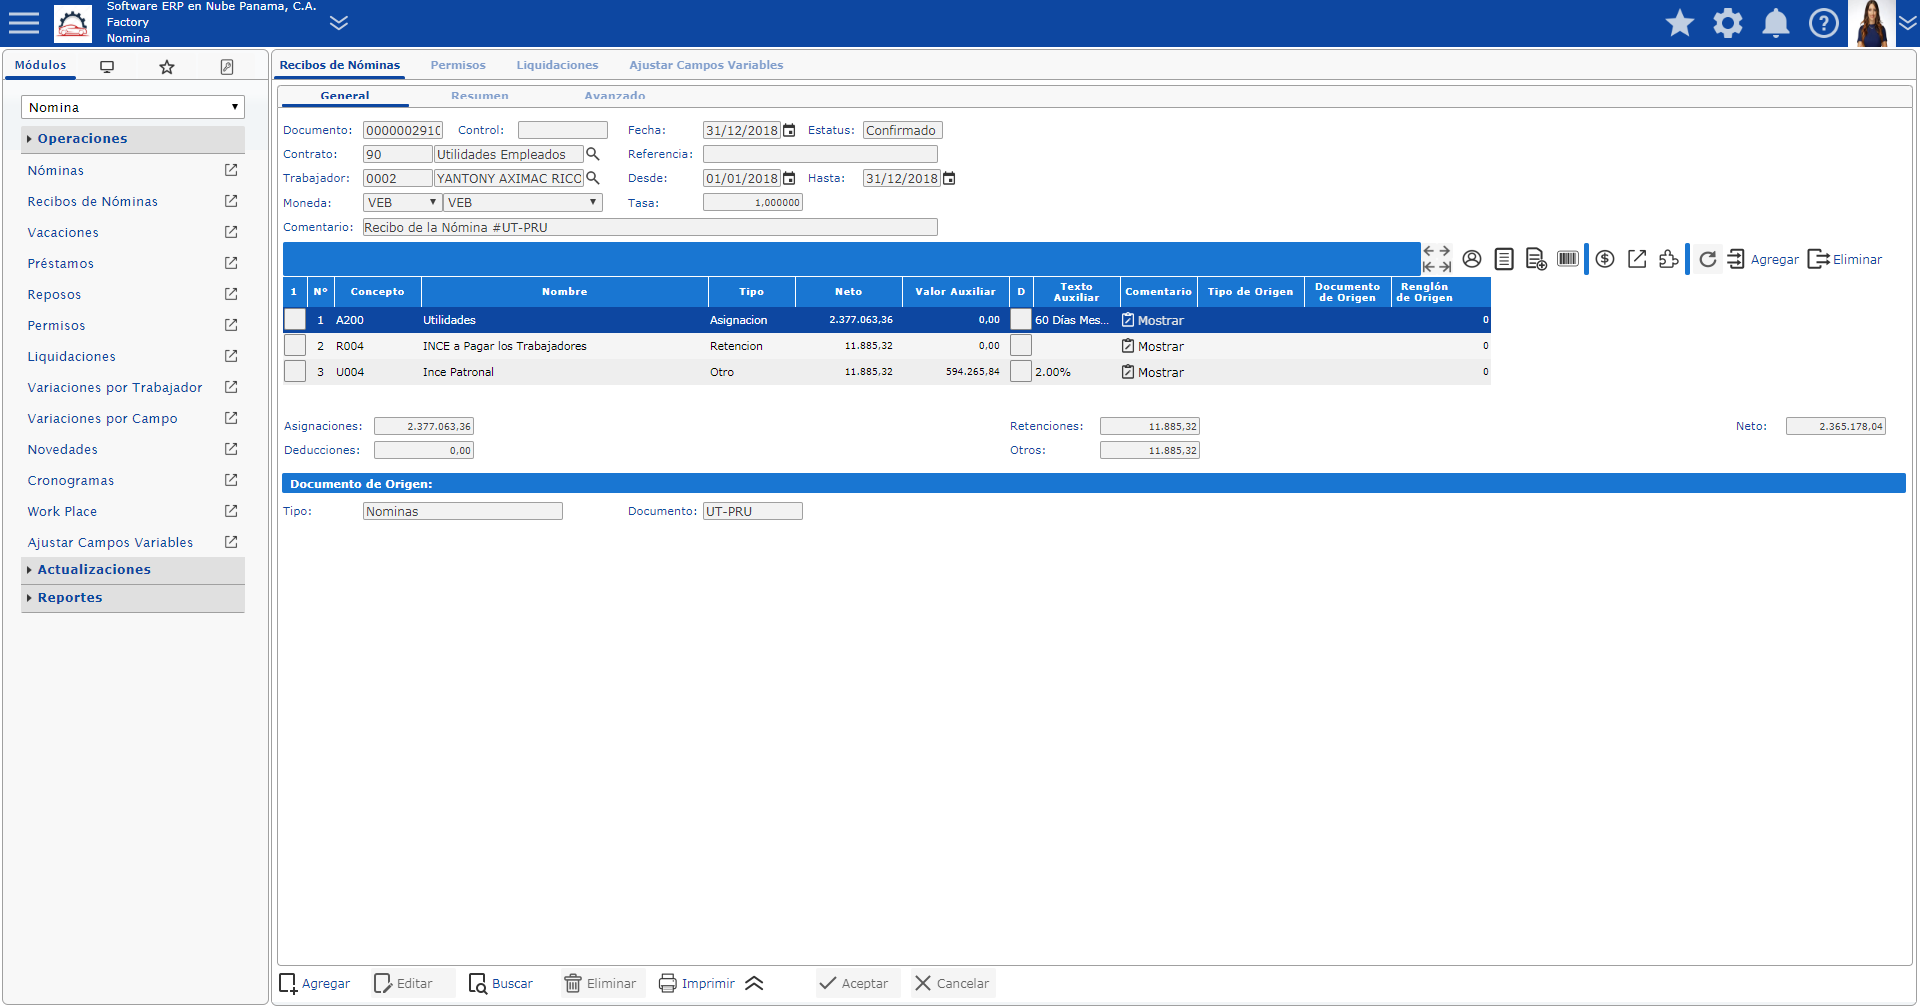
Task: Toggle the D column checkbox for U004
Action: [x=1020, y=372]
